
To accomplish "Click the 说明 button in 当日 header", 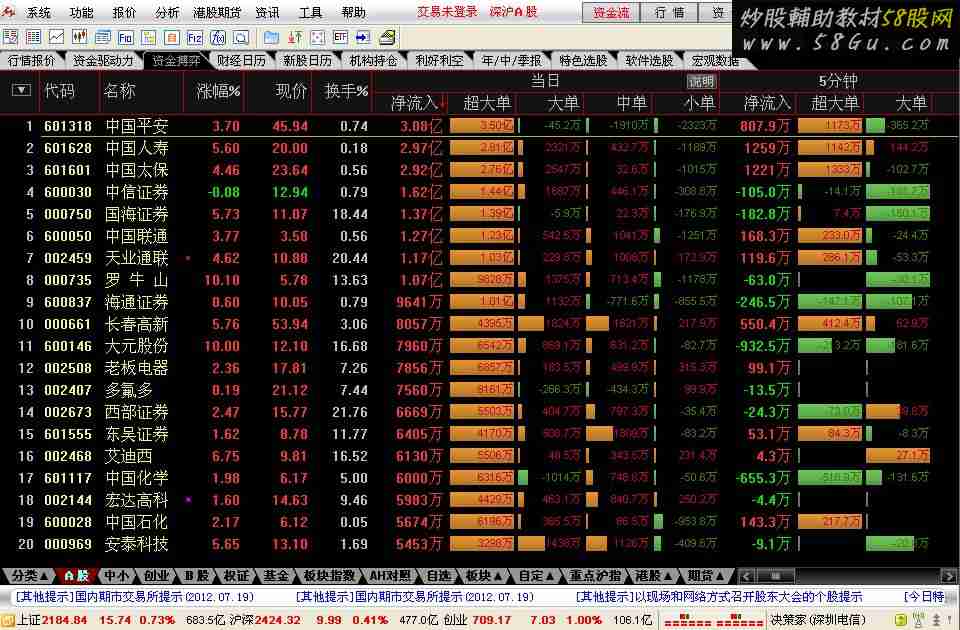I will pos(702,81).
